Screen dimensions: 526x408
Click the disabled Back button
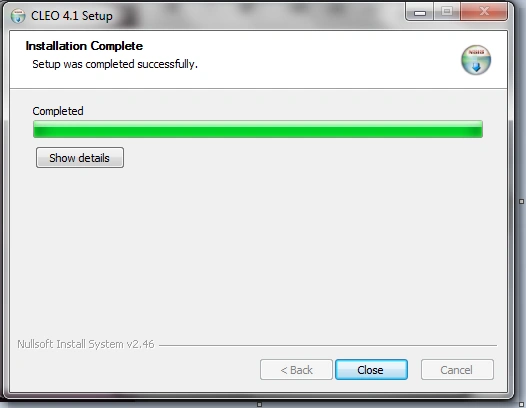(296, 370)
